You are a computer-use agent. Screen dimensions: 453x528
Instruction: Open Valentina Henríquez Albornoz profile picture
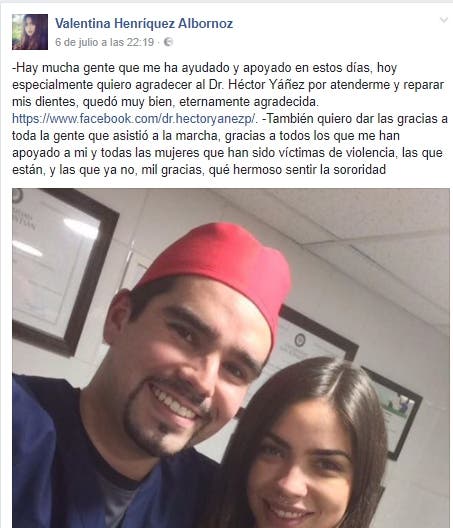[x=30, y=32]
